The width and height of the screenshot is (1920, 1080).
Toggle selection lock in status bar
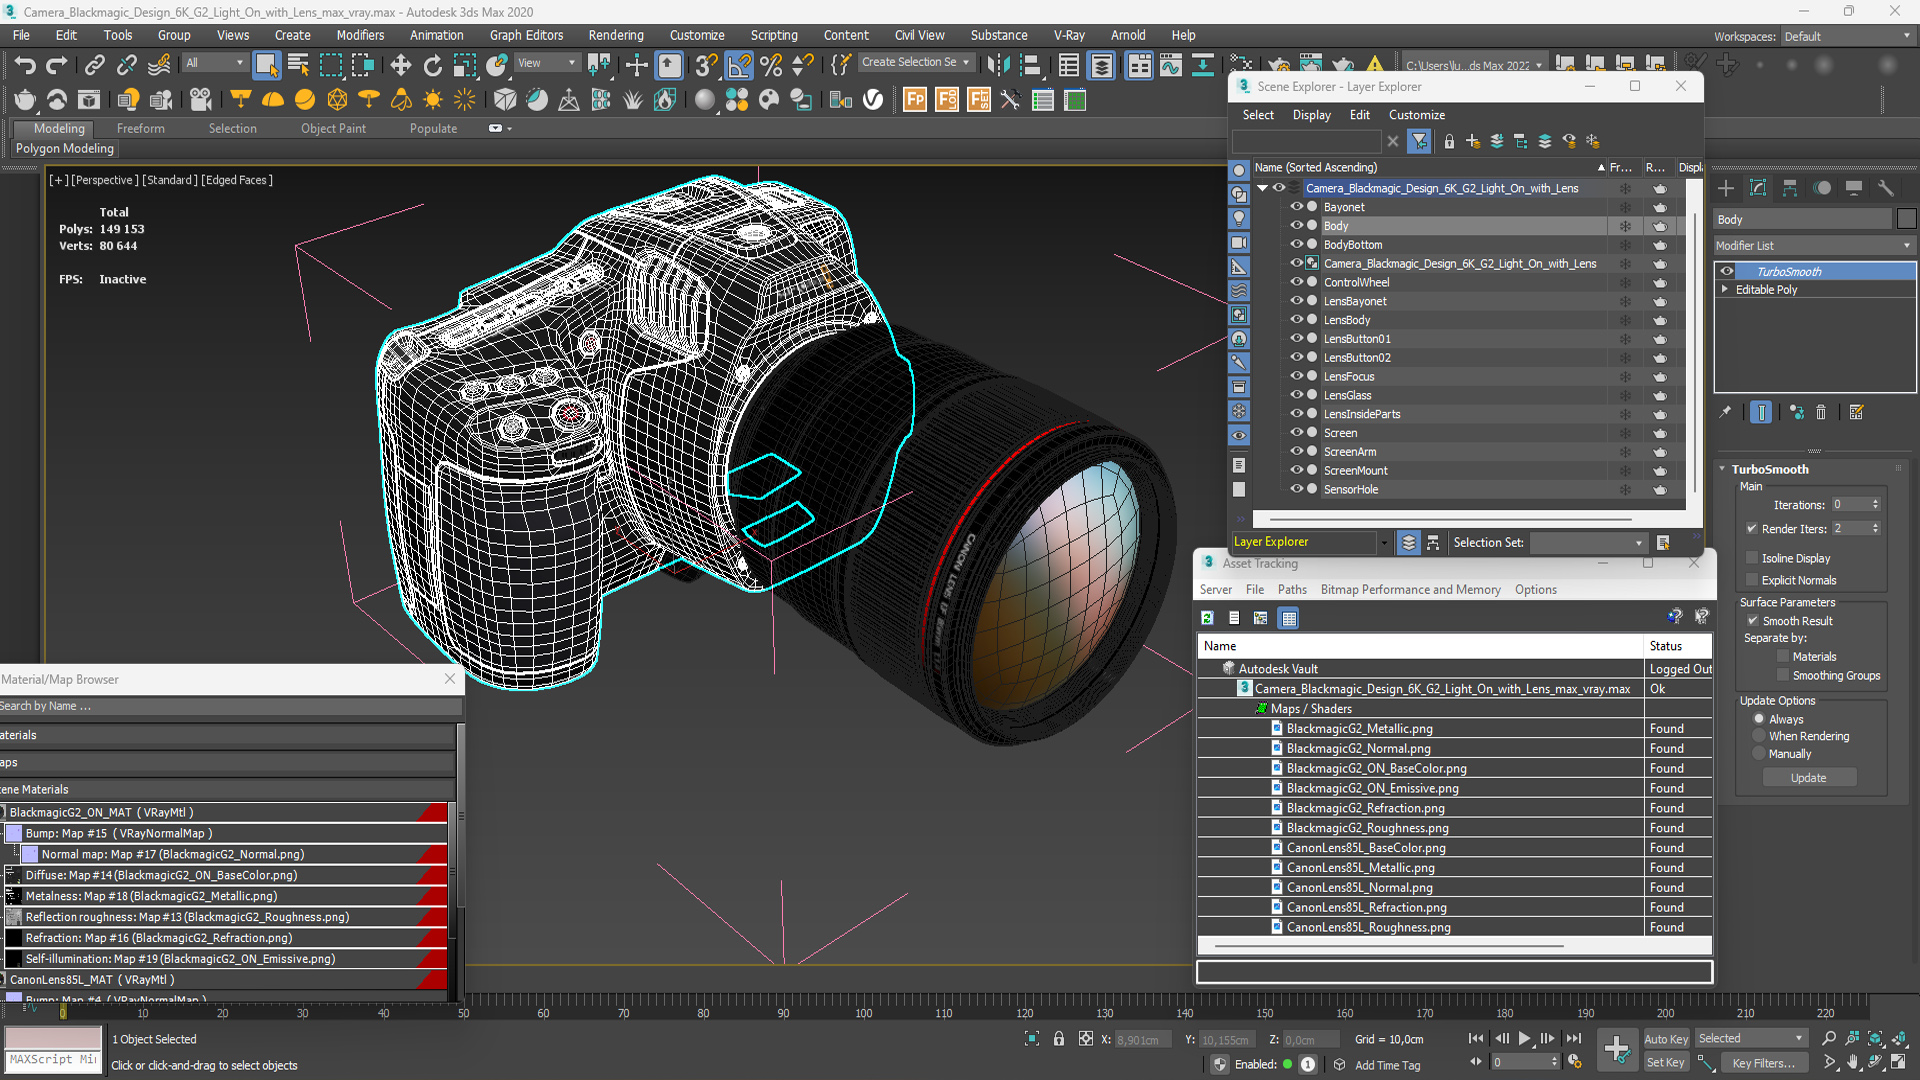point(1059,1039)
